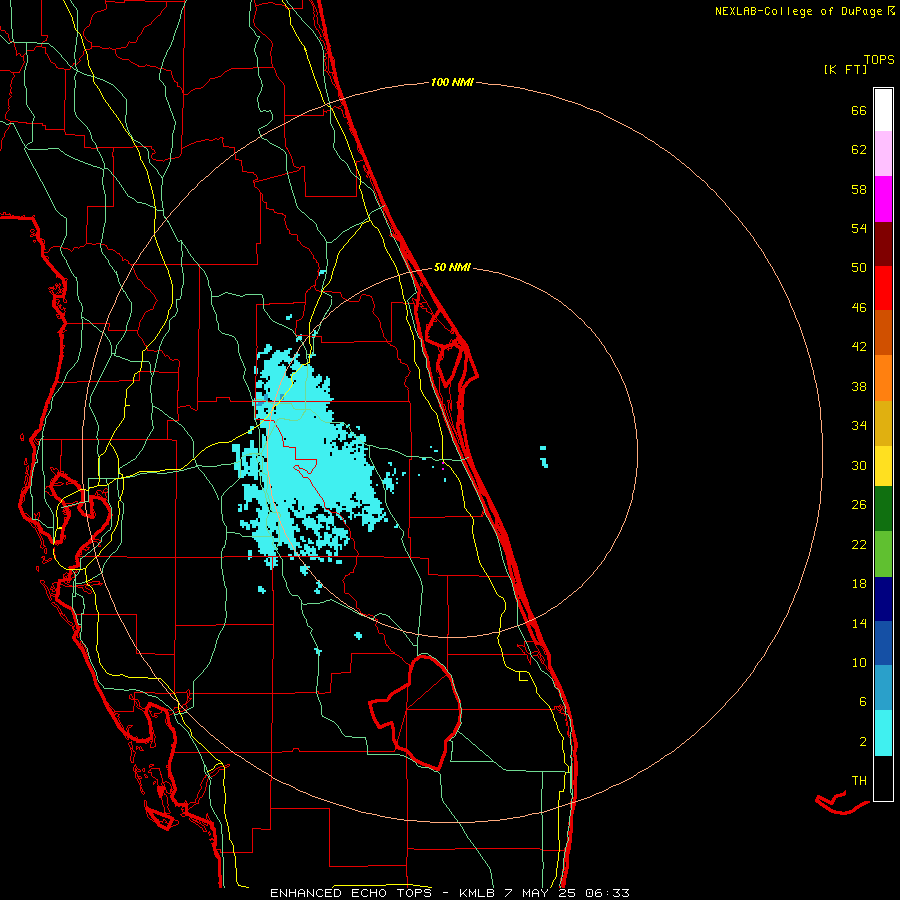
Task: Click the '100 NMI' range ring label
Action: pyautogui.click(x=452, y=83)
